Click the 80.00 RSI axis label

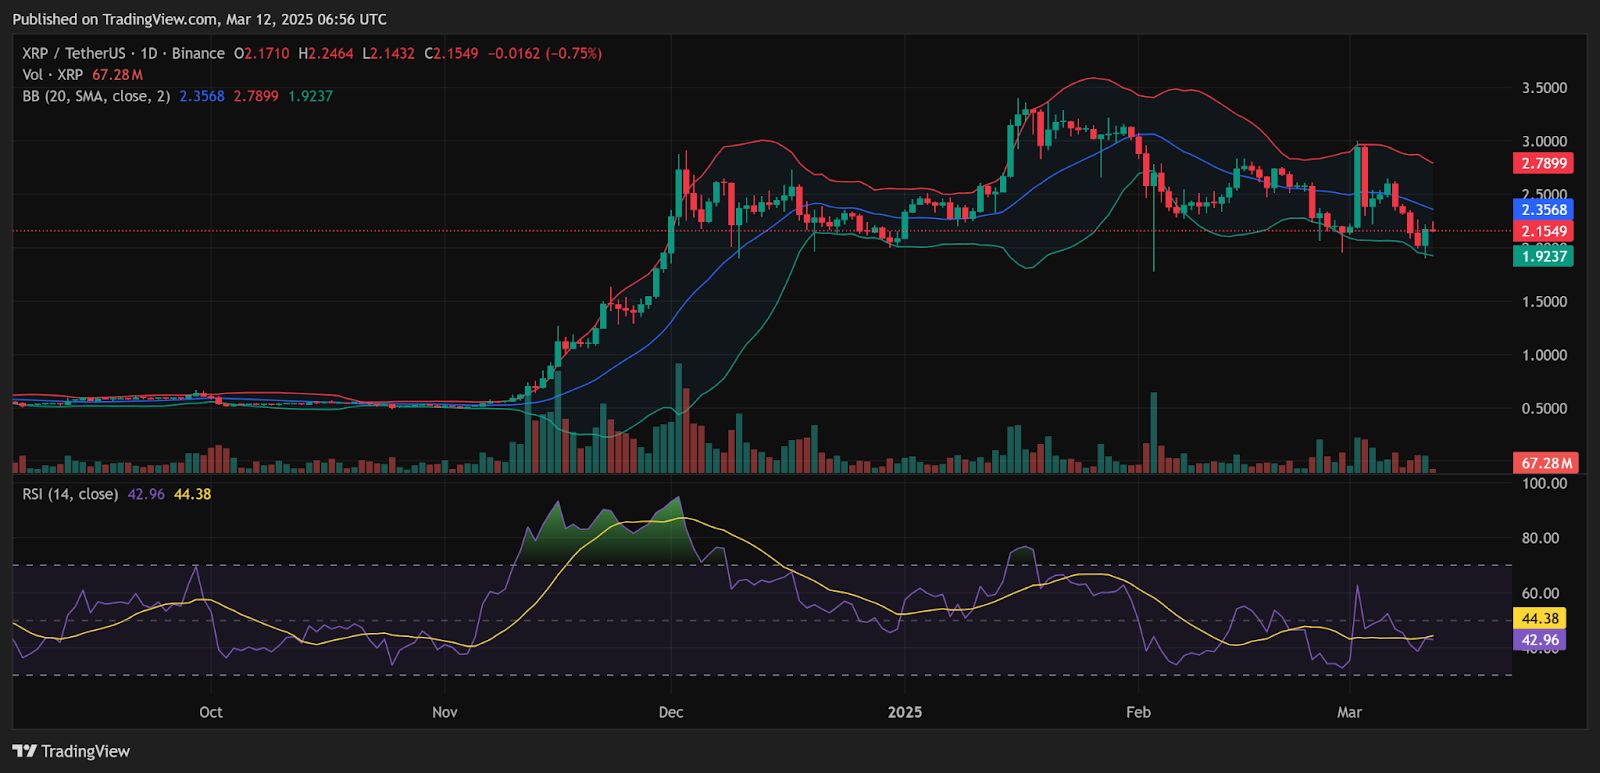point(1540,538)
